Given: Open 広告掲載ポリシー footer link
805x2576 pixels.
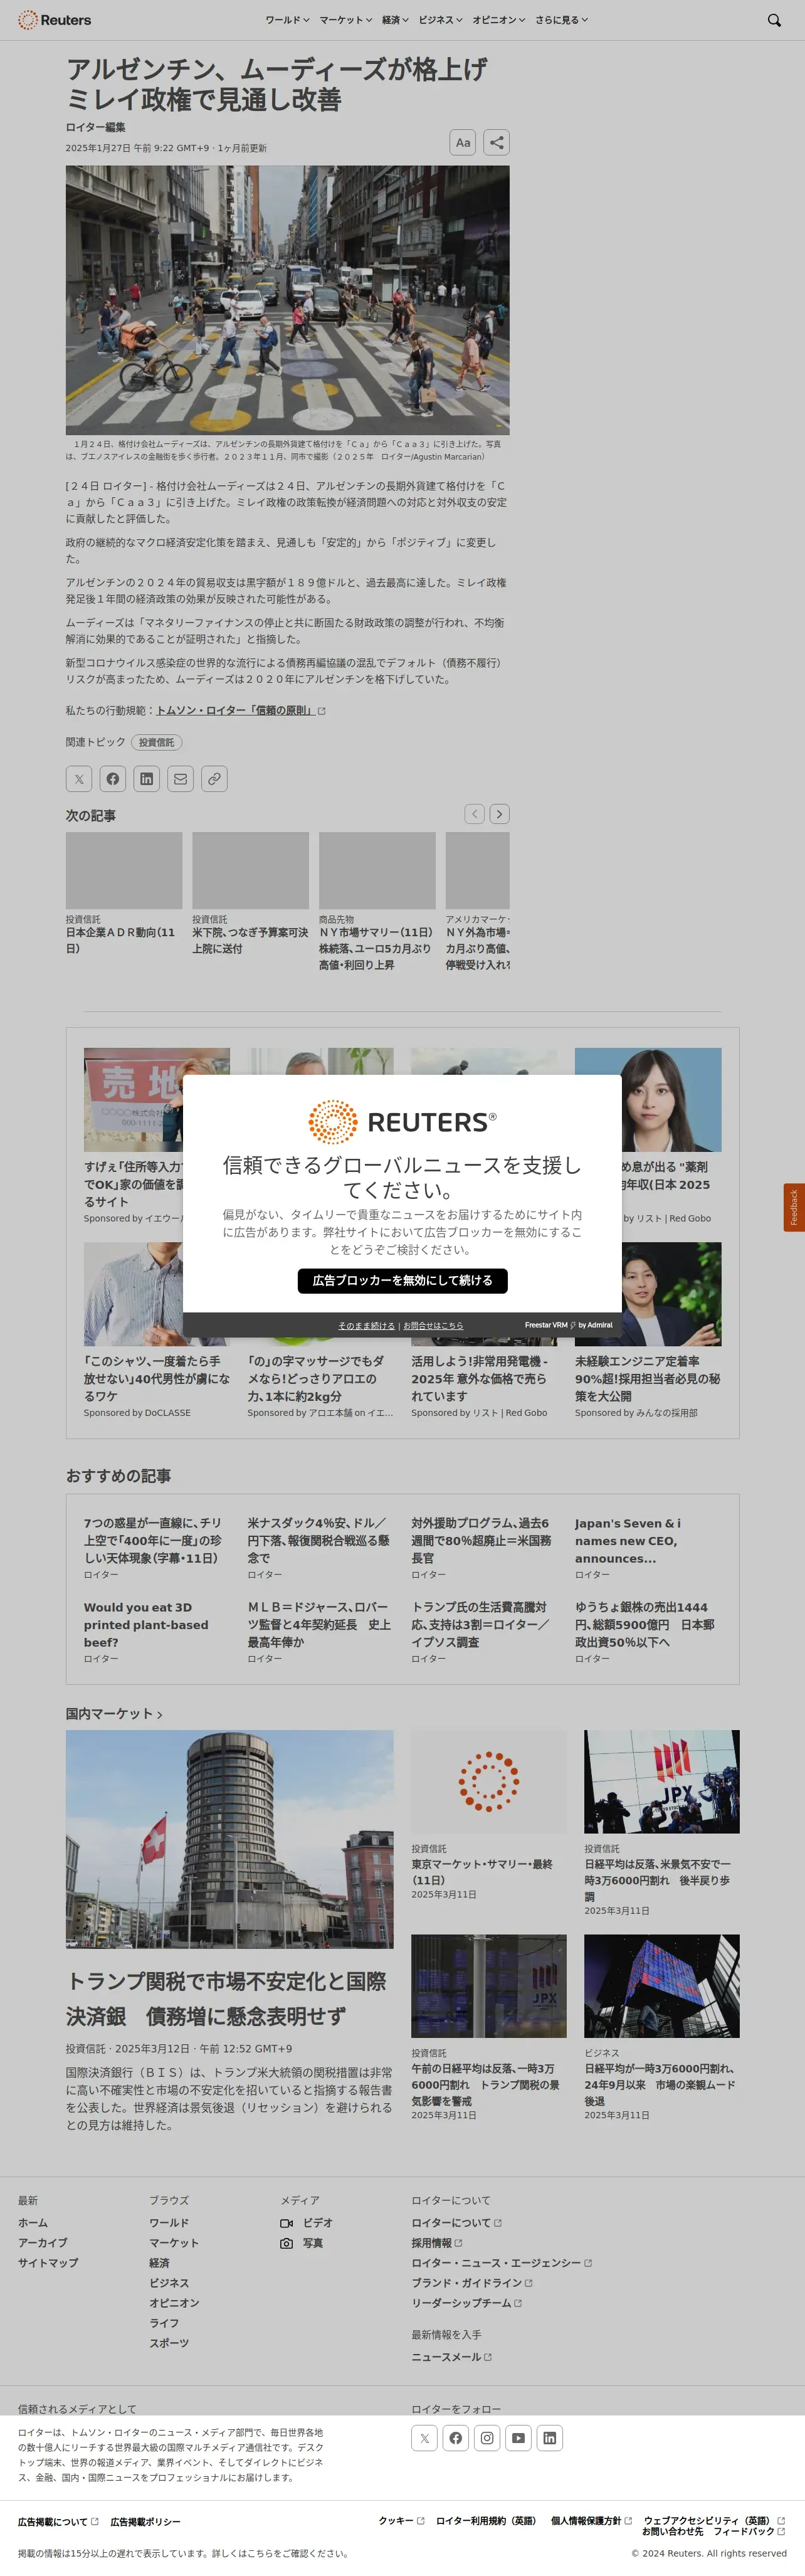Looking at the screenshot, I should pyautogui.click(x=145, y=2522).
